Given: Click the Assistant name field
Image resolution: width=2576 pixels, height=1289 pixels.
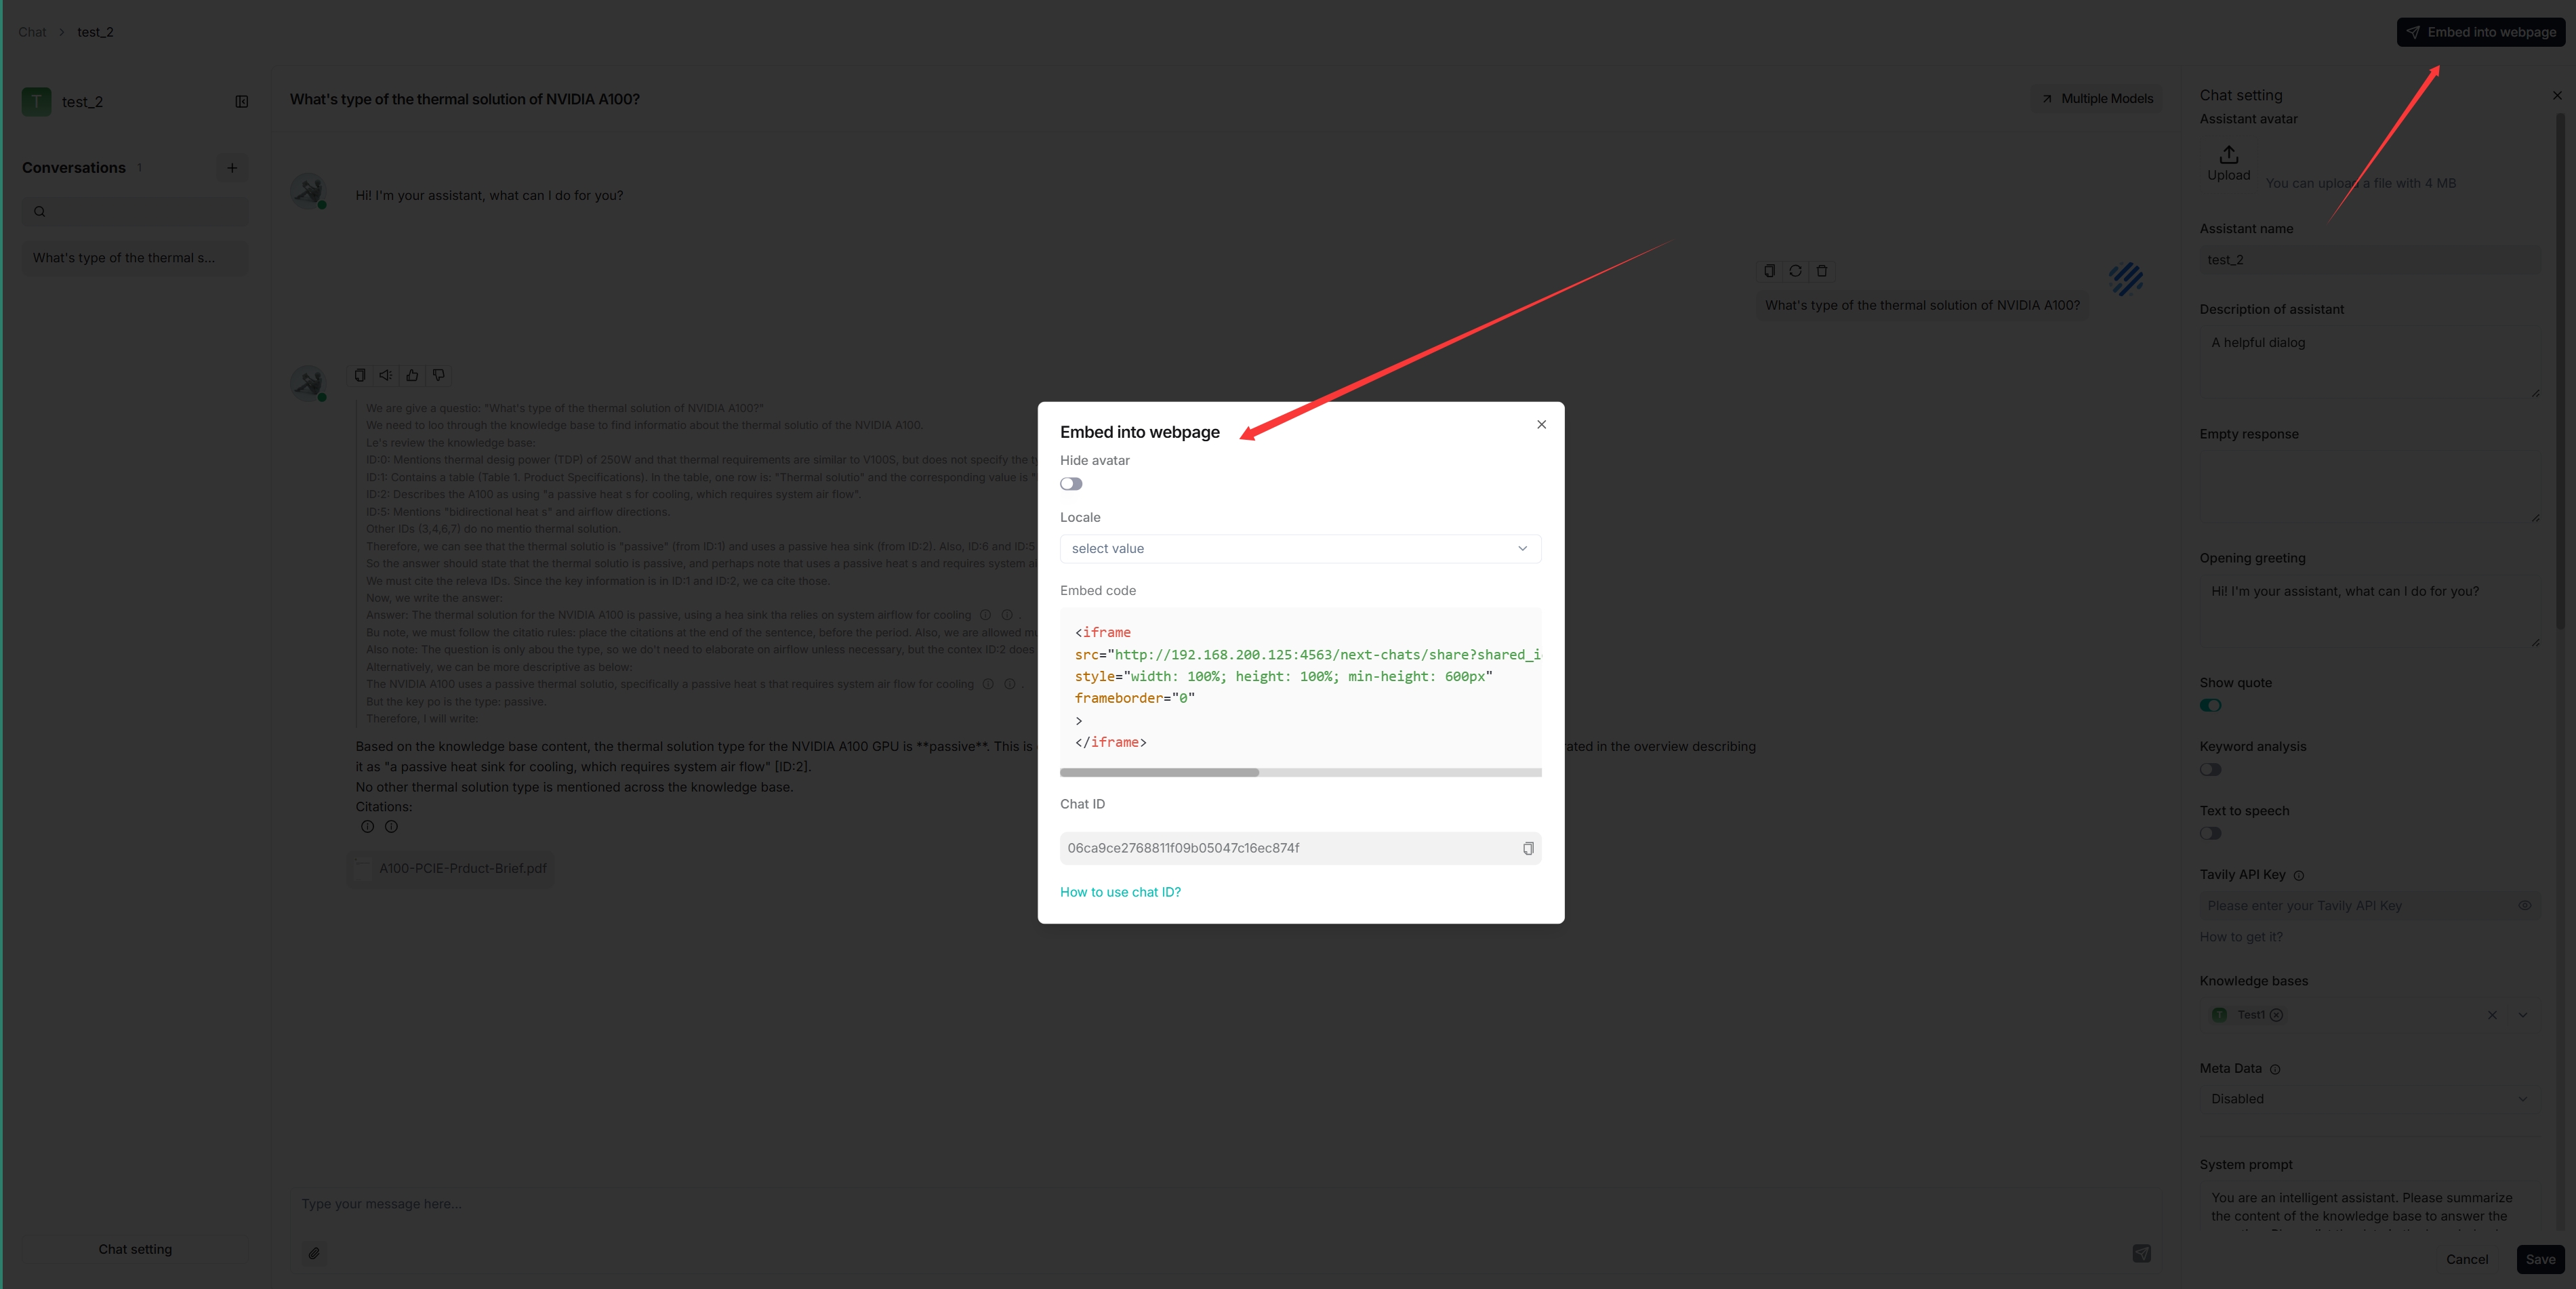Looking at the screenshot, I should [2369, 260].
